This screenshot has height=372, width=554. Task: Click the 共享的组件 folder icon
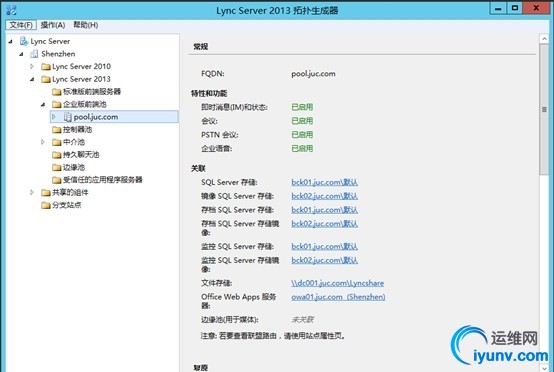point(46,193)
